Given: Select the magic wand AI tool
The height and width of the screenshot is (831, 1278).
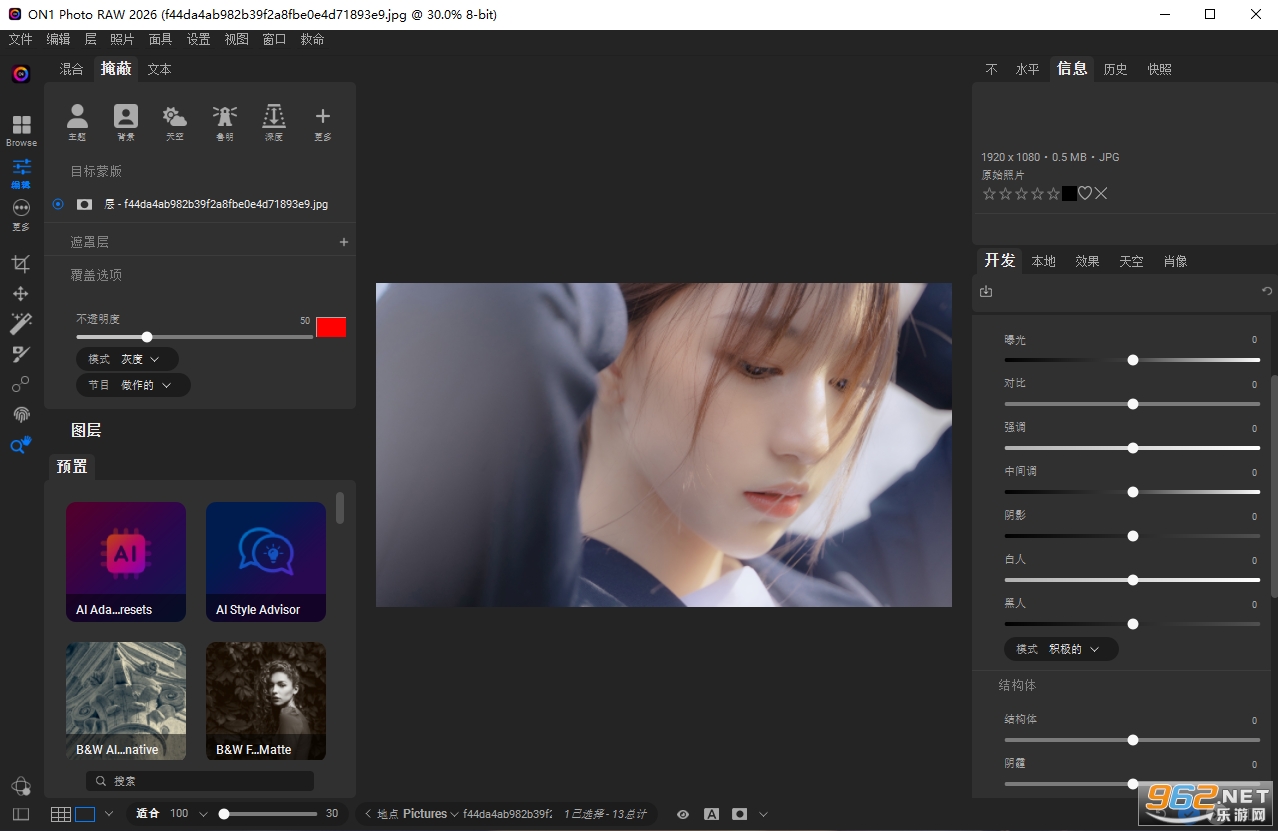Looking at the screenshot, I should [x=21, y=323].
